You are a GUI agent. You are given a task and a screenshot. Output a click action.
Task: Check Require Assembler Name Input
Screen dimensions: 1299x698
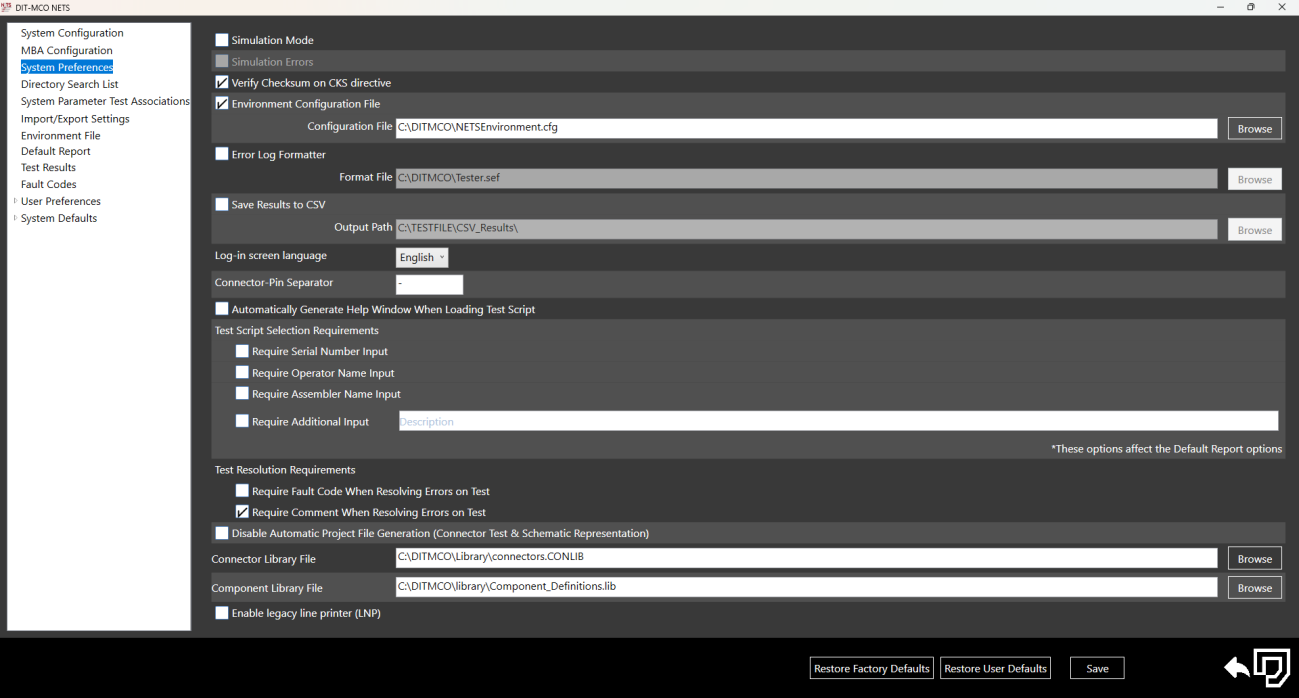[242, 393]
